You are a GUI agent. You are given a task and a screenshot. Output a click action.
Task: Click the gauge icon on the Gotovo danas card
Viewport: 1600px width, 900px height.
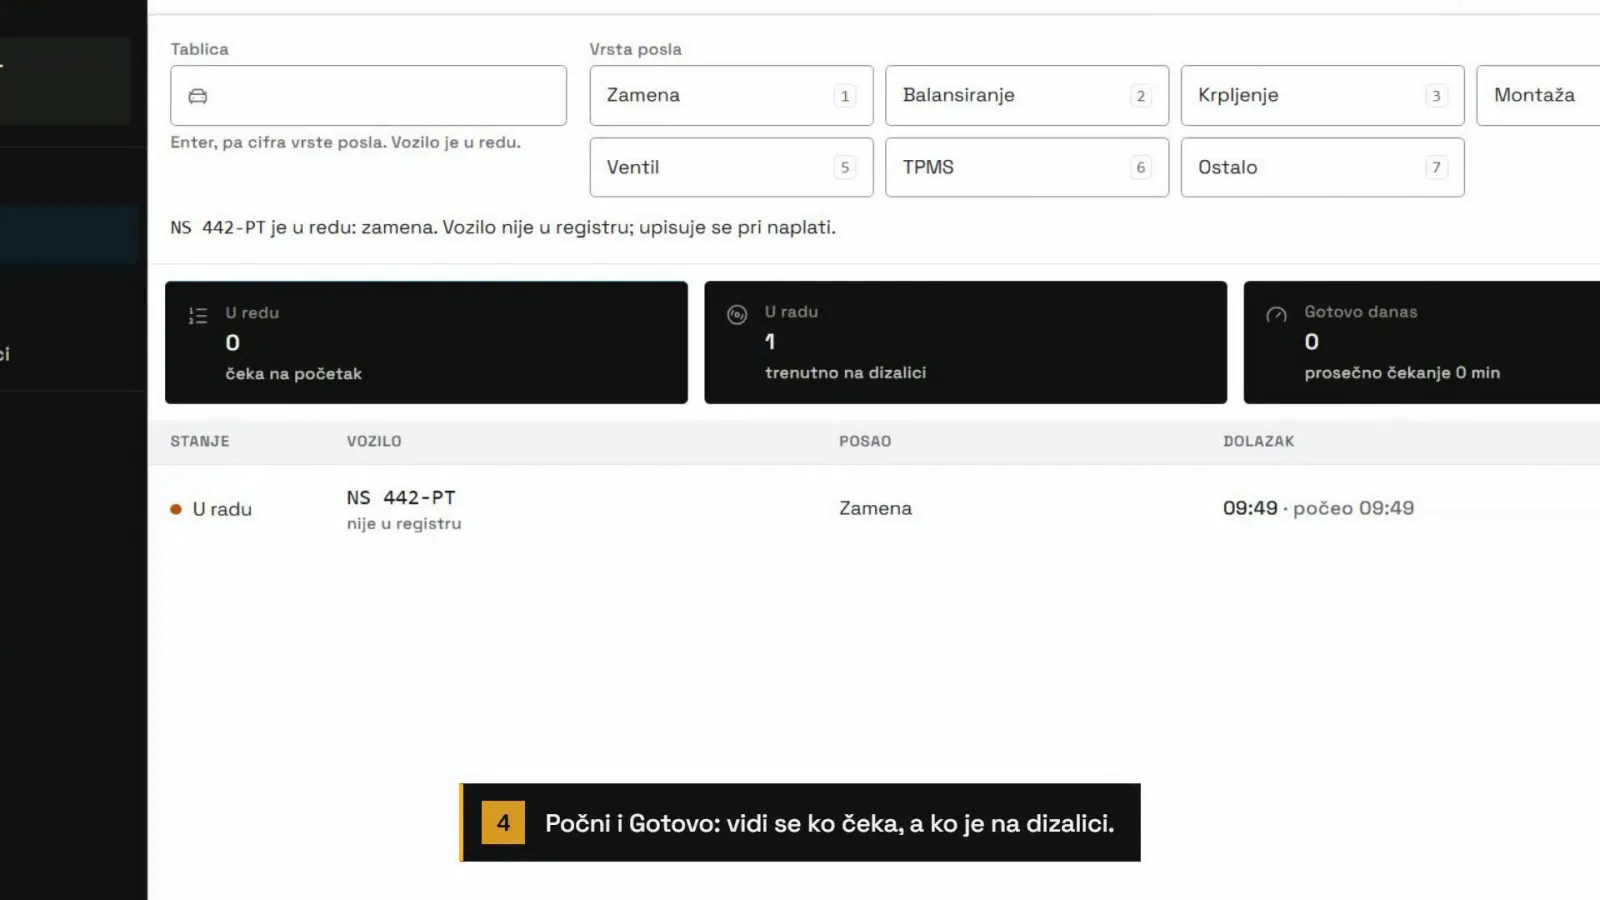click(x=1276, y=315)
